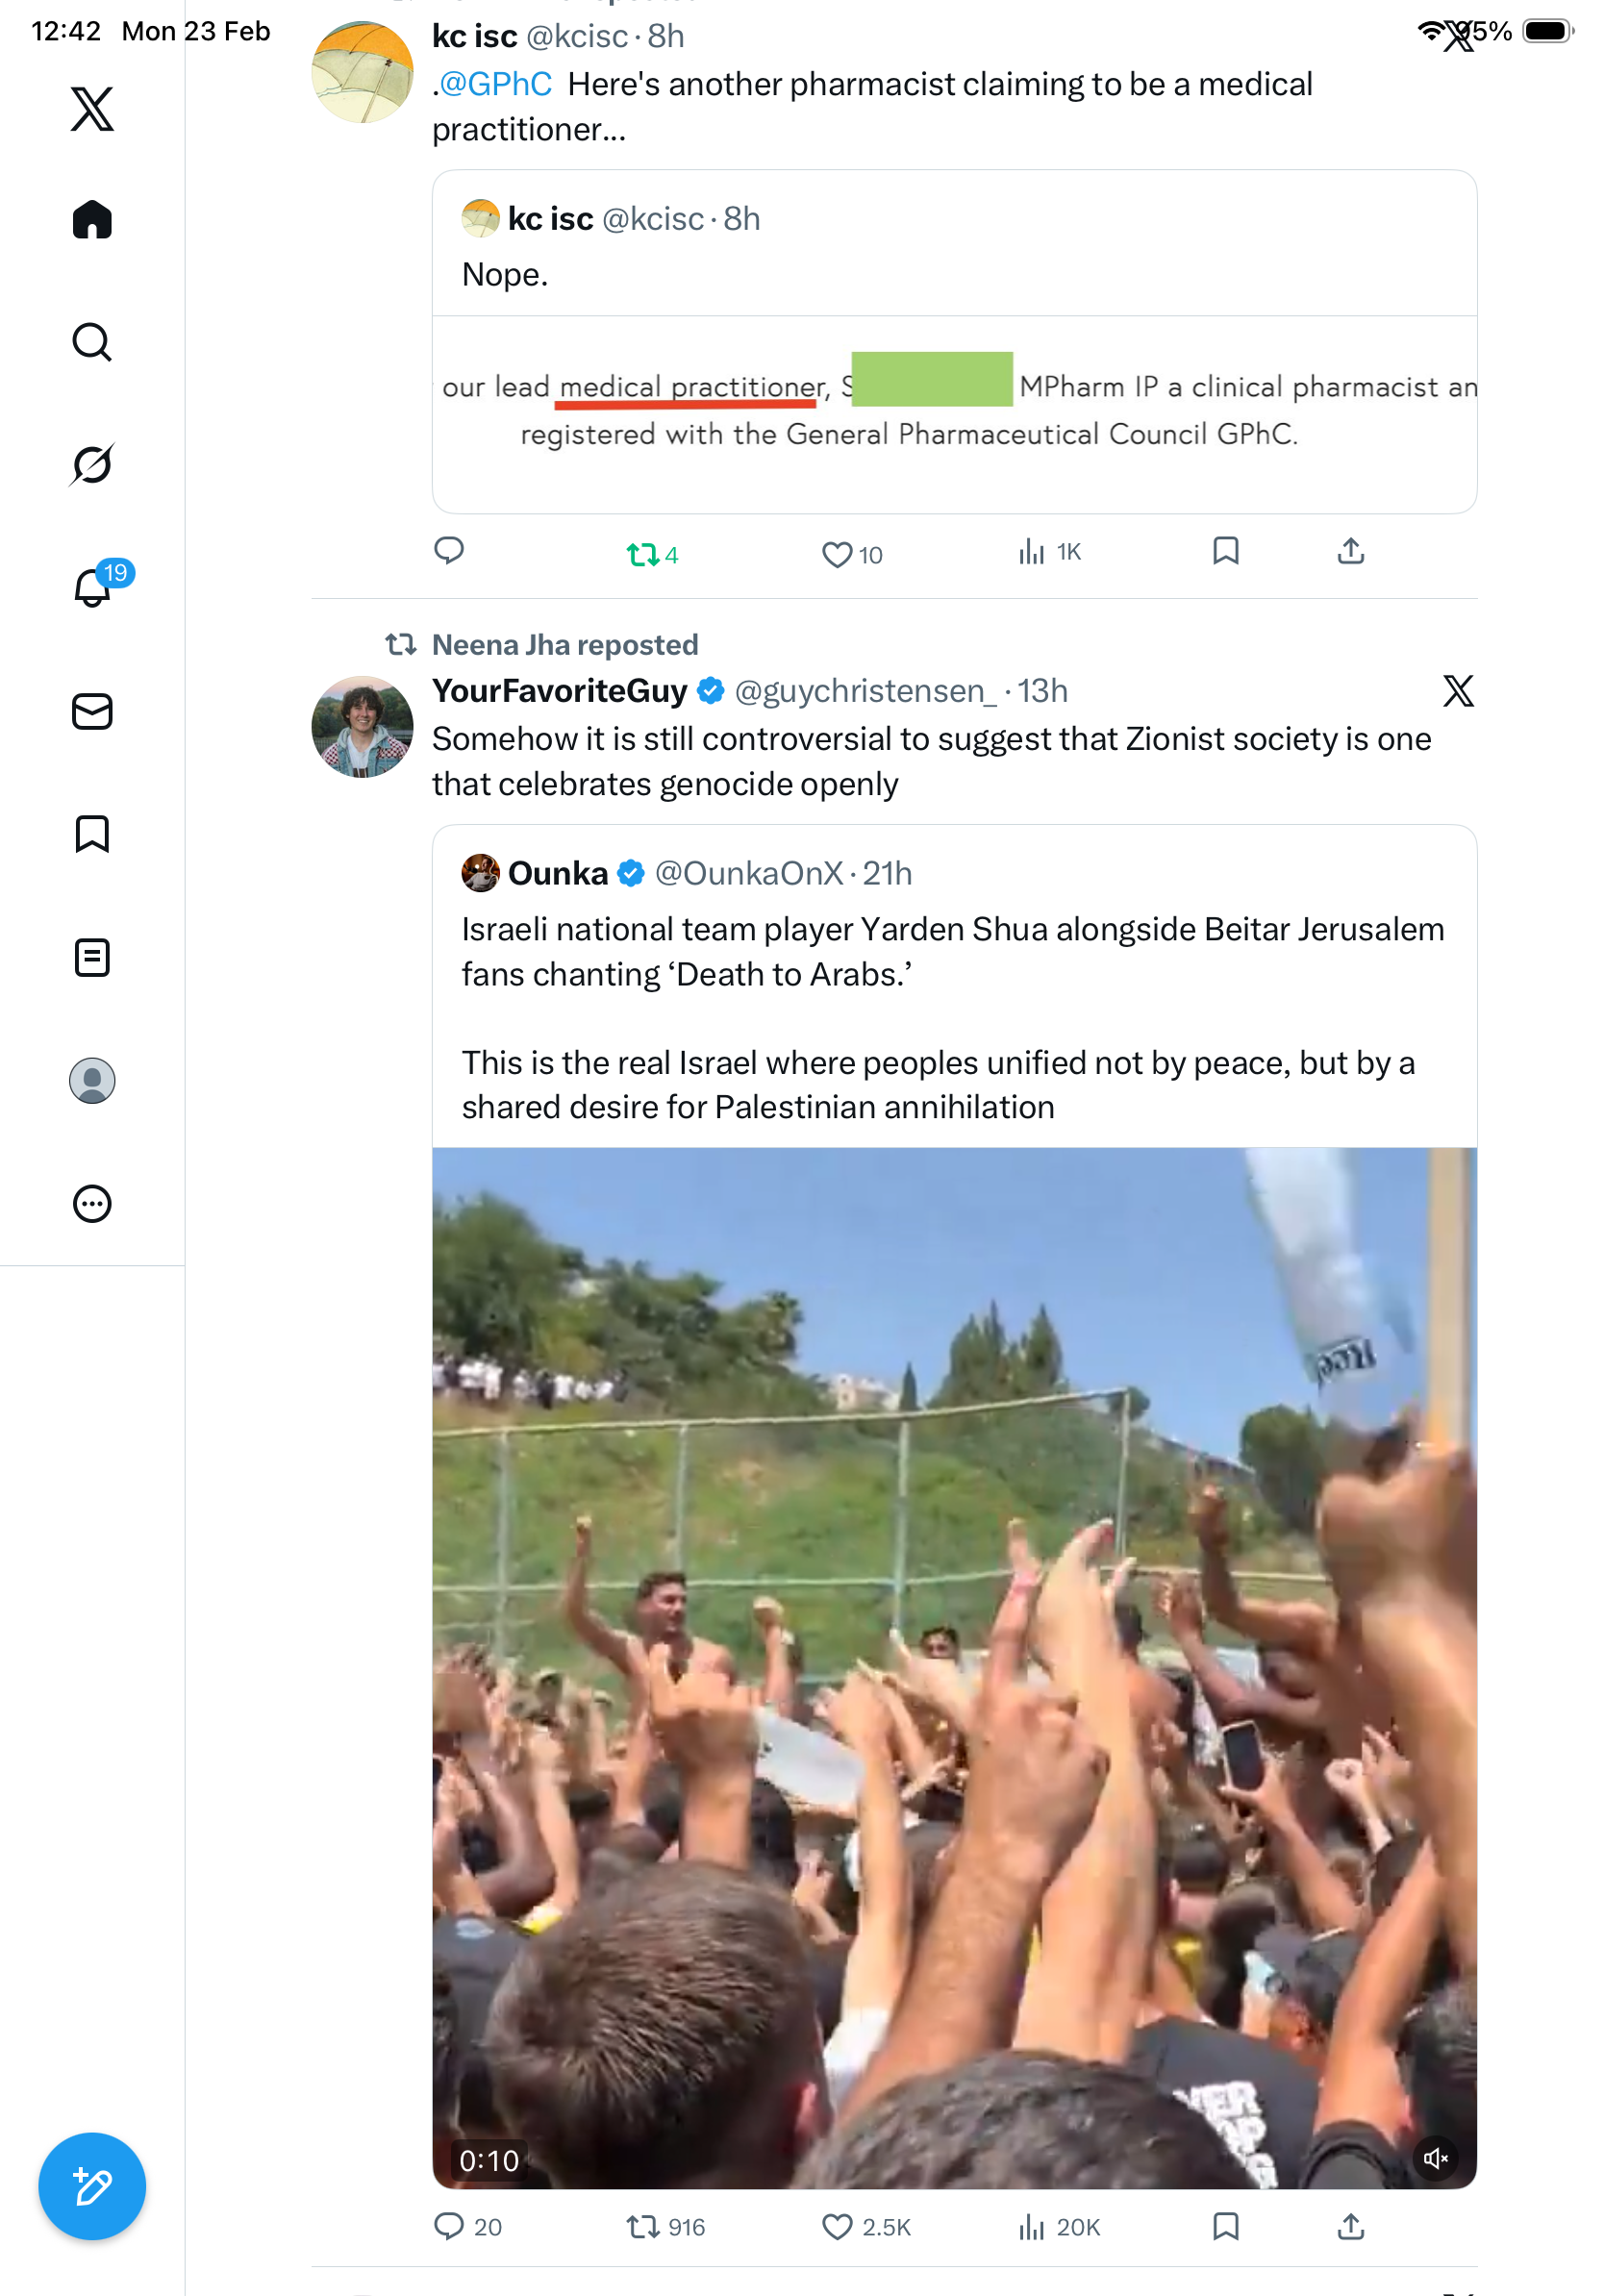Open Grok menu on YourFavoriteGuy's post
The image size is (1604, 2296).
pos(1458,691)
